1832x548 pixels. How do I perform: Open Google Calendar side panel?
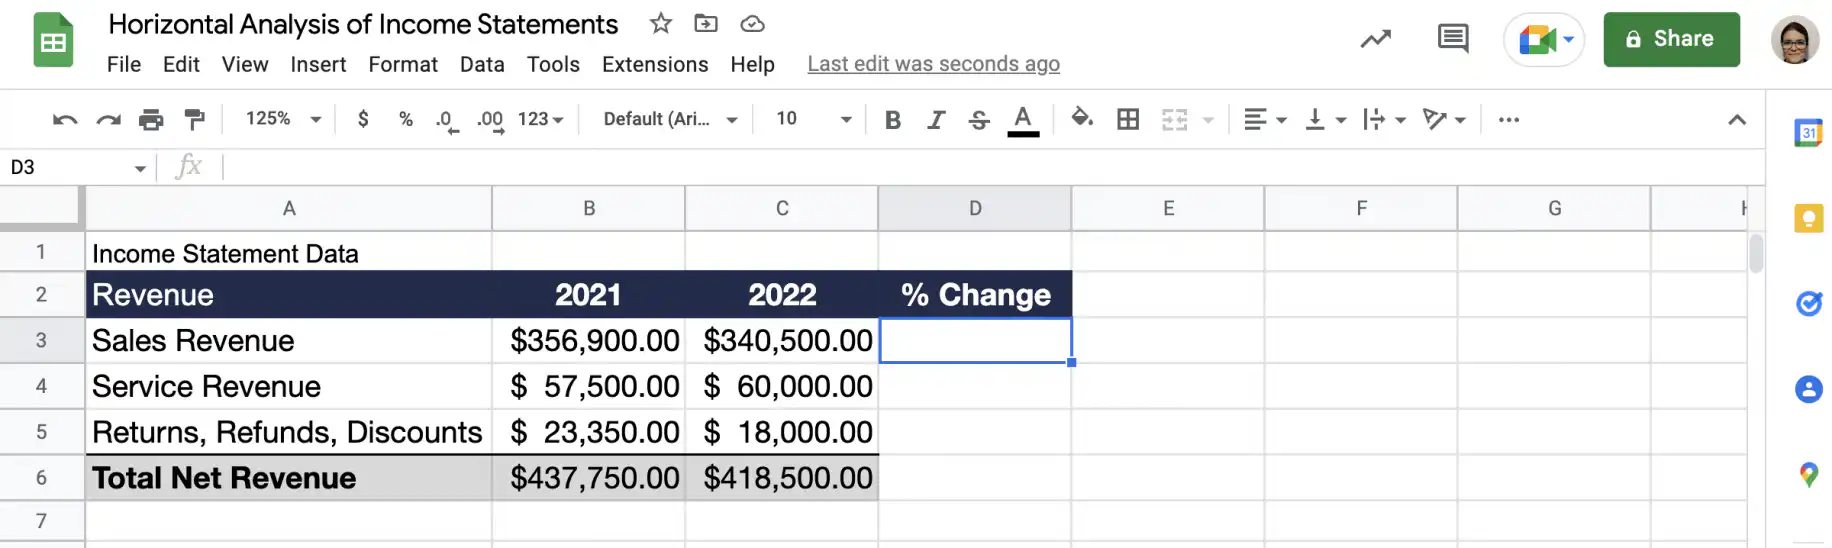[1808, 132]
